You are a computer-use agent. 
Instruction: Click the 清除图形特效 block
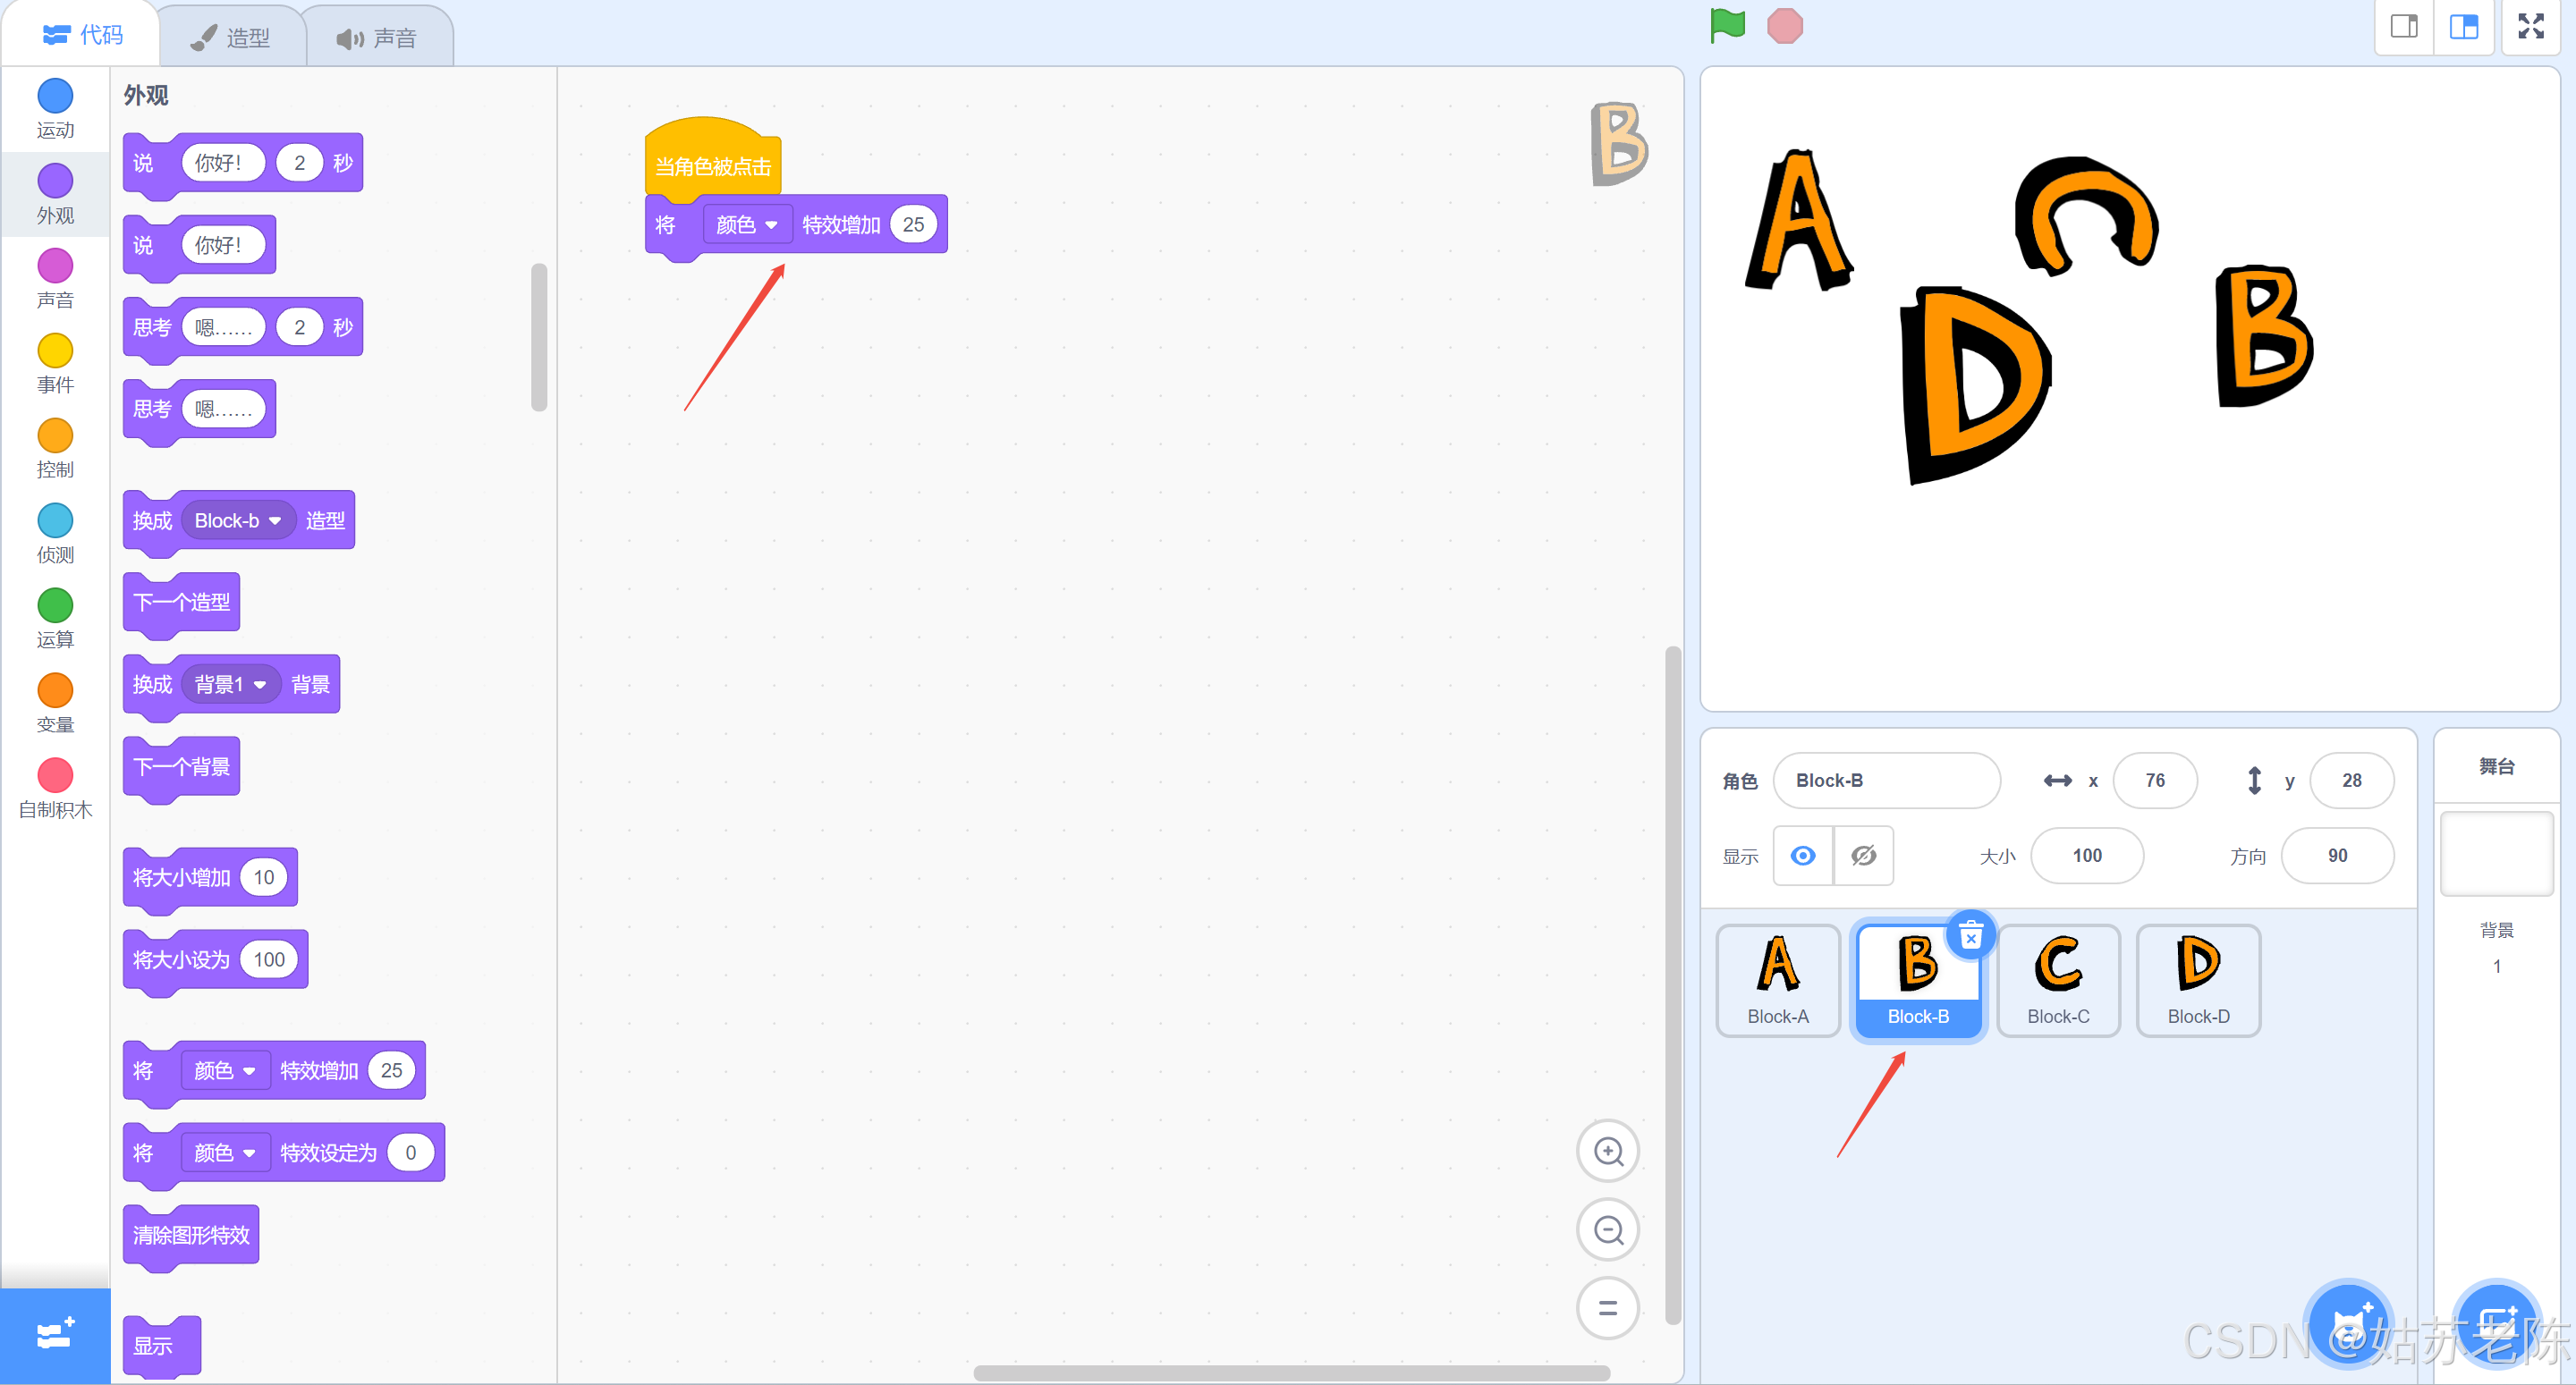191,1235
